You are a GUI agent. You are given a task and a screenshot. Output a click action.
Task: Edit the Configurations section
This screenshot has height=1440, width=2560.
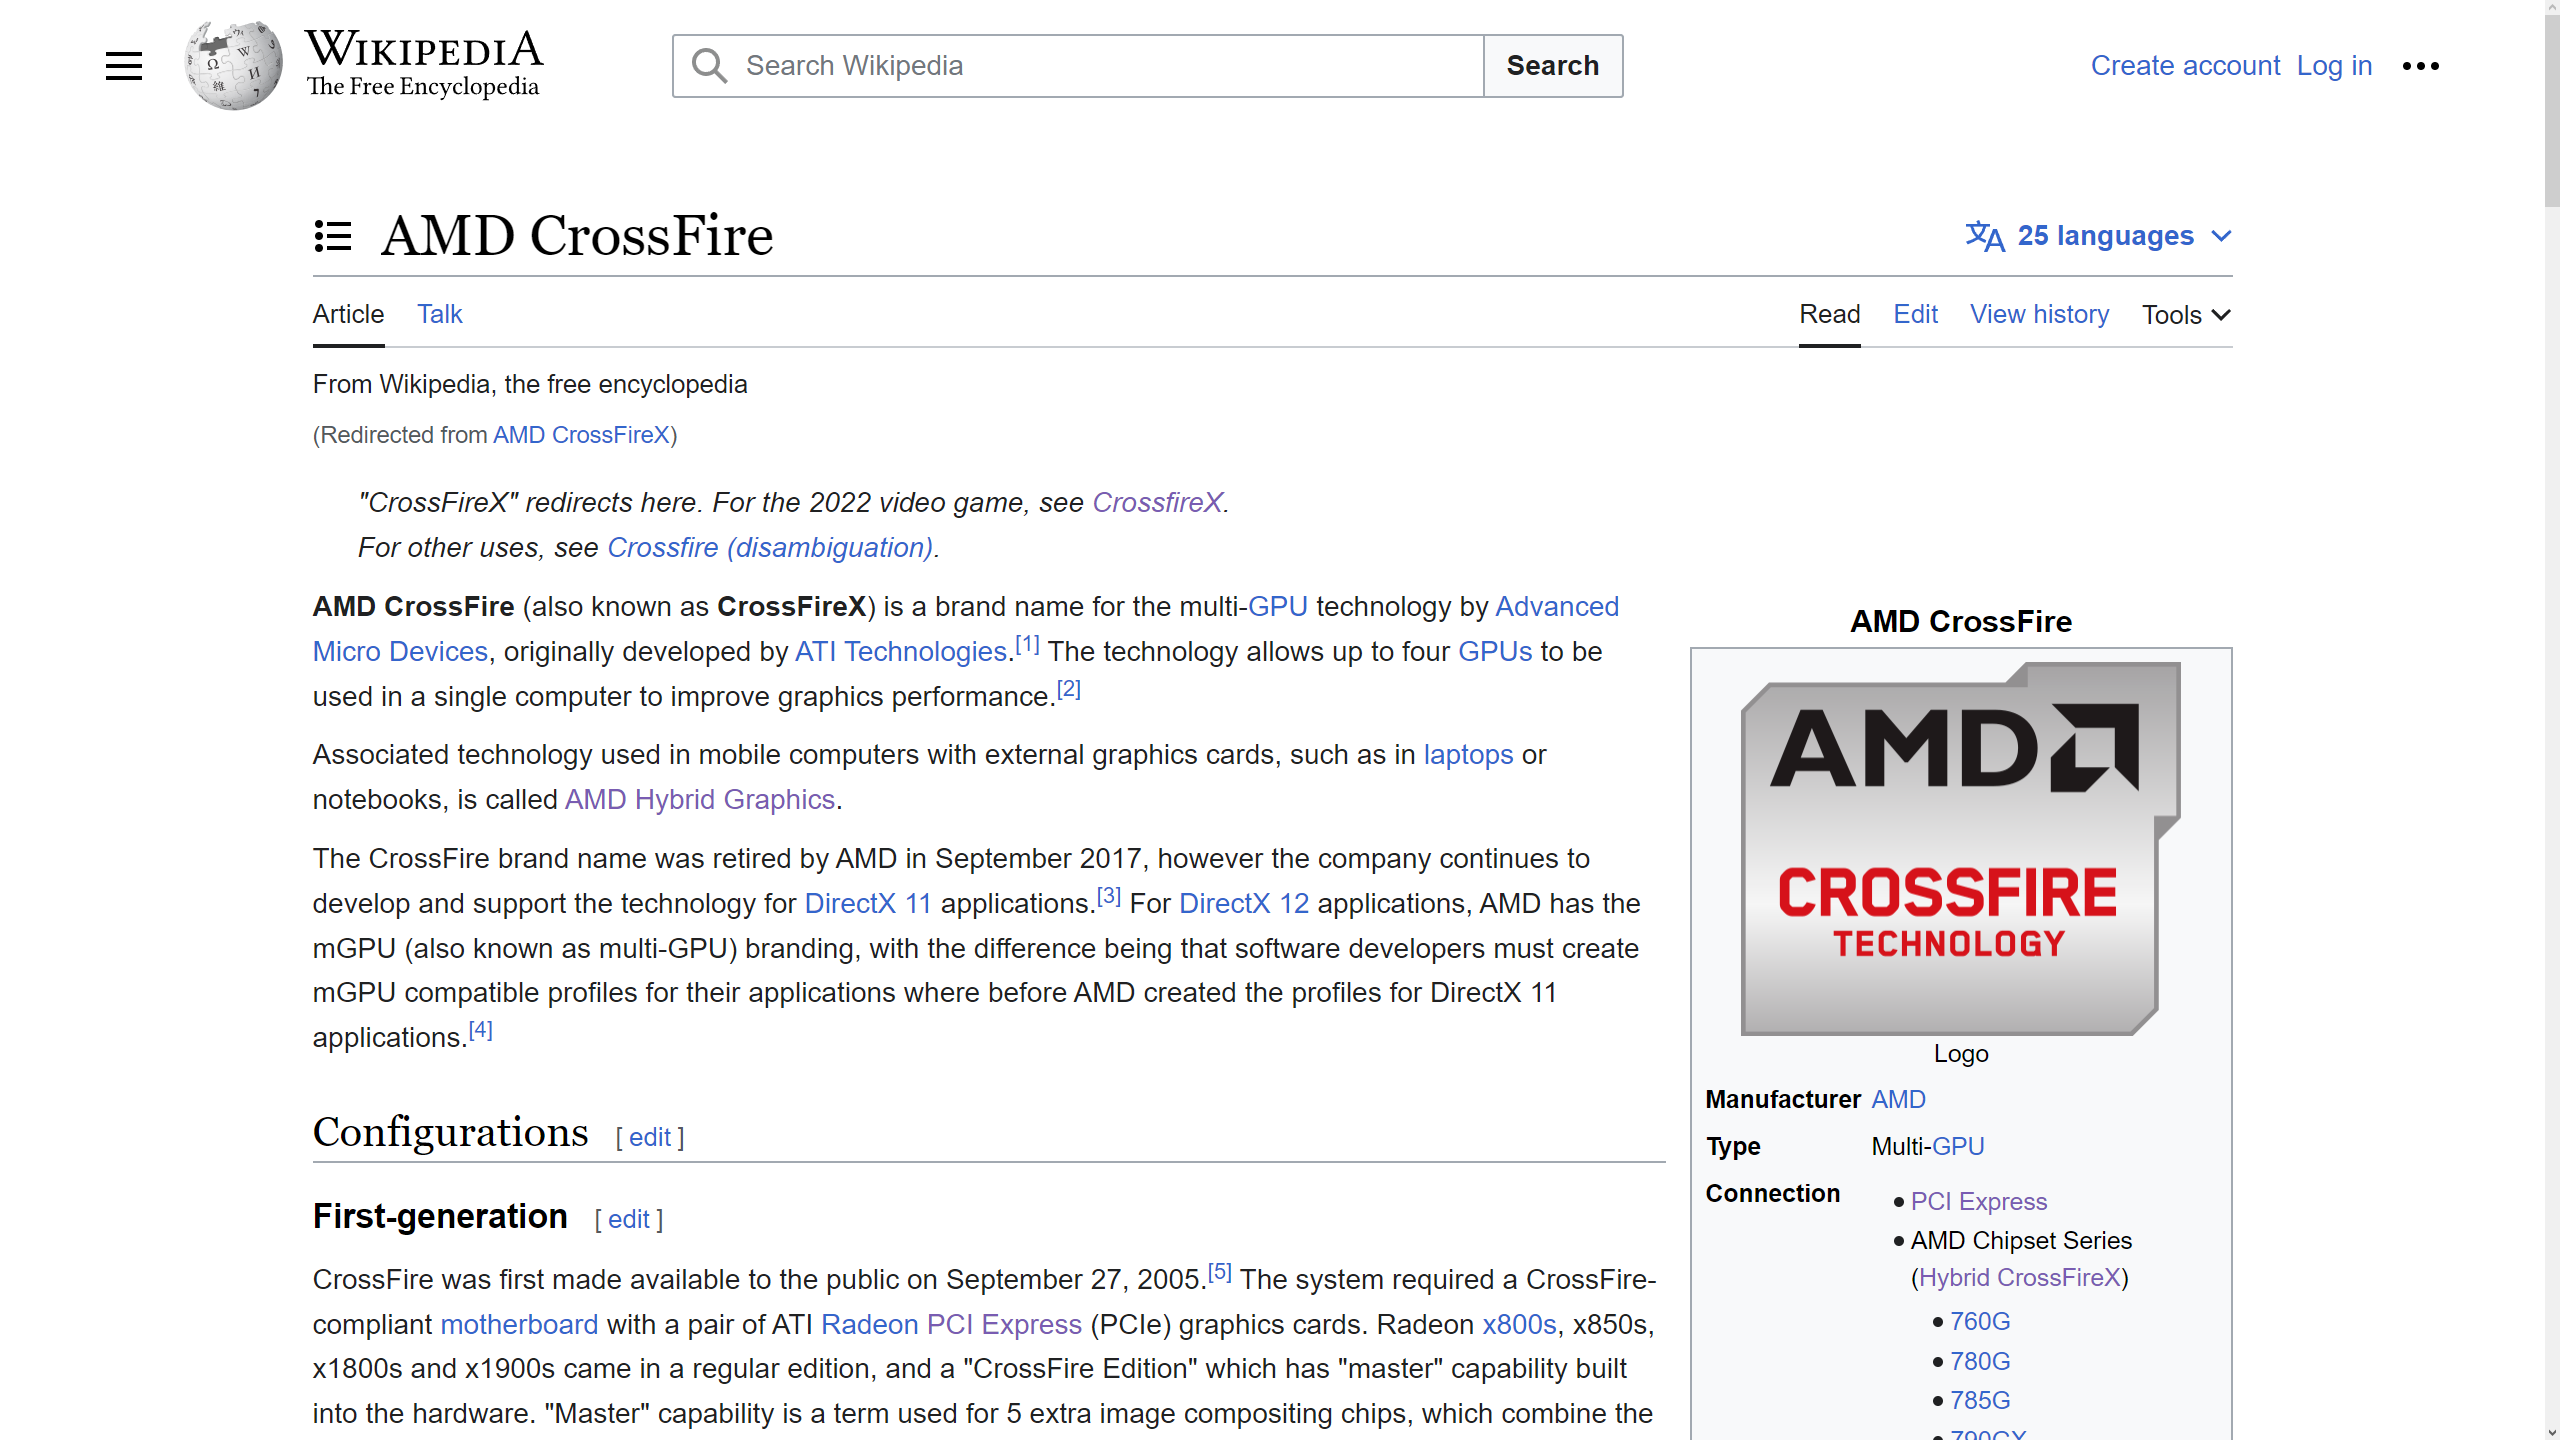click(x=650, y=1137)
